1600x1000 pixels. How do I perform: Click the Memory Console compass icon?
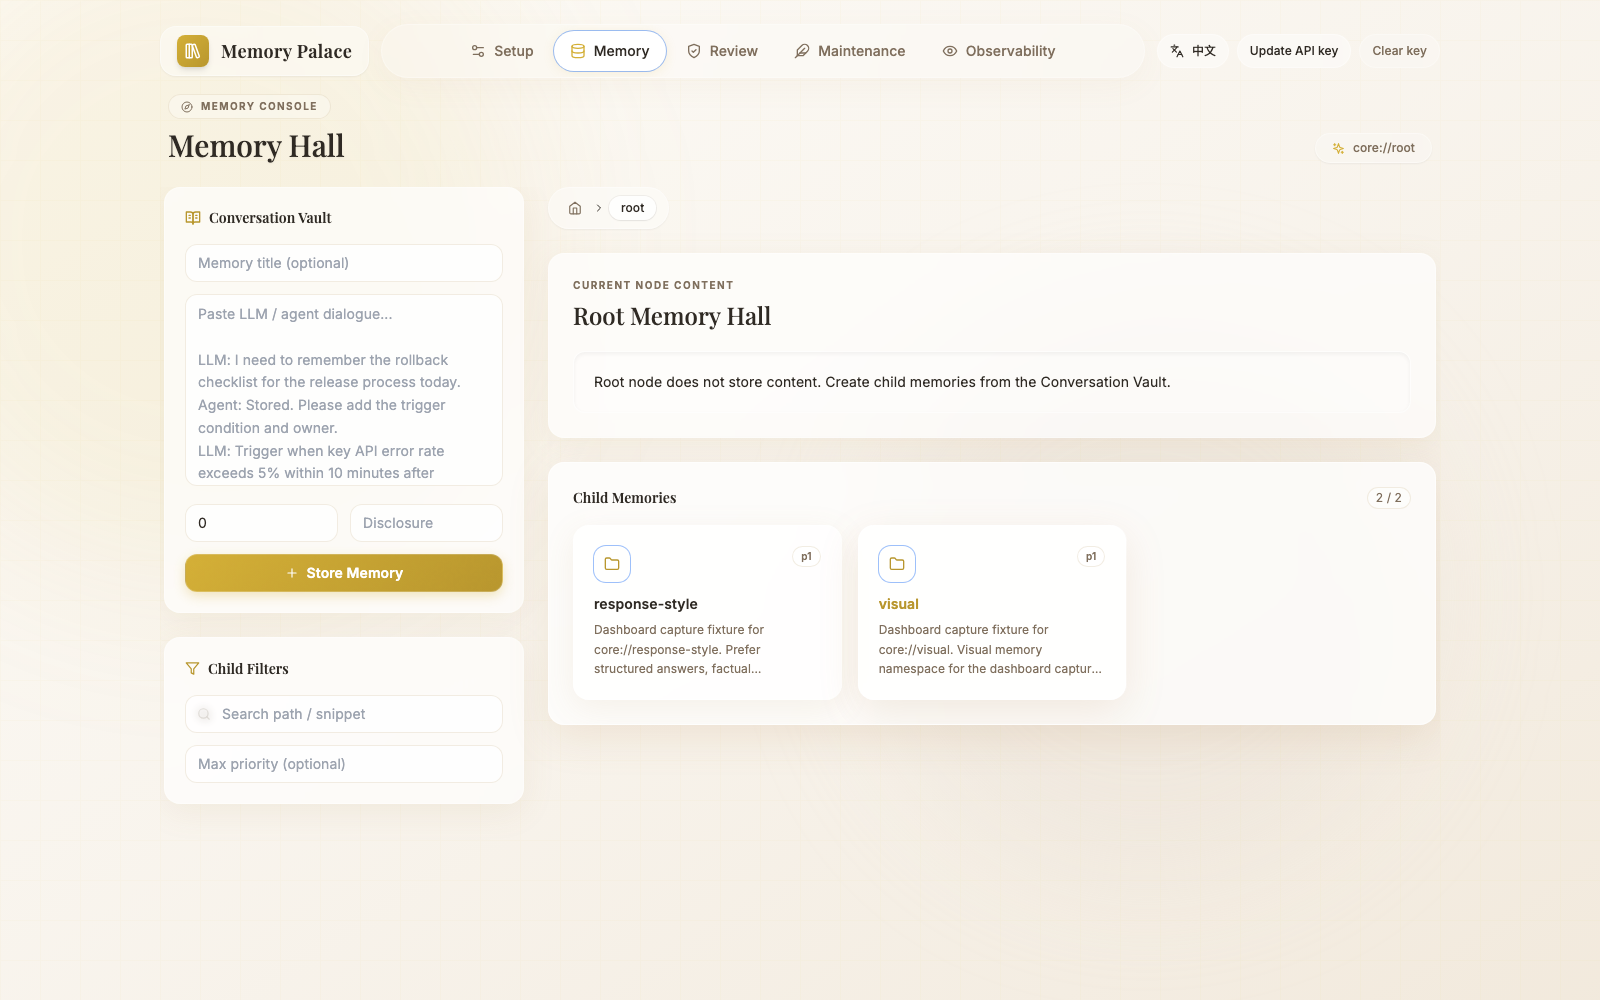[x=187, y=106]
